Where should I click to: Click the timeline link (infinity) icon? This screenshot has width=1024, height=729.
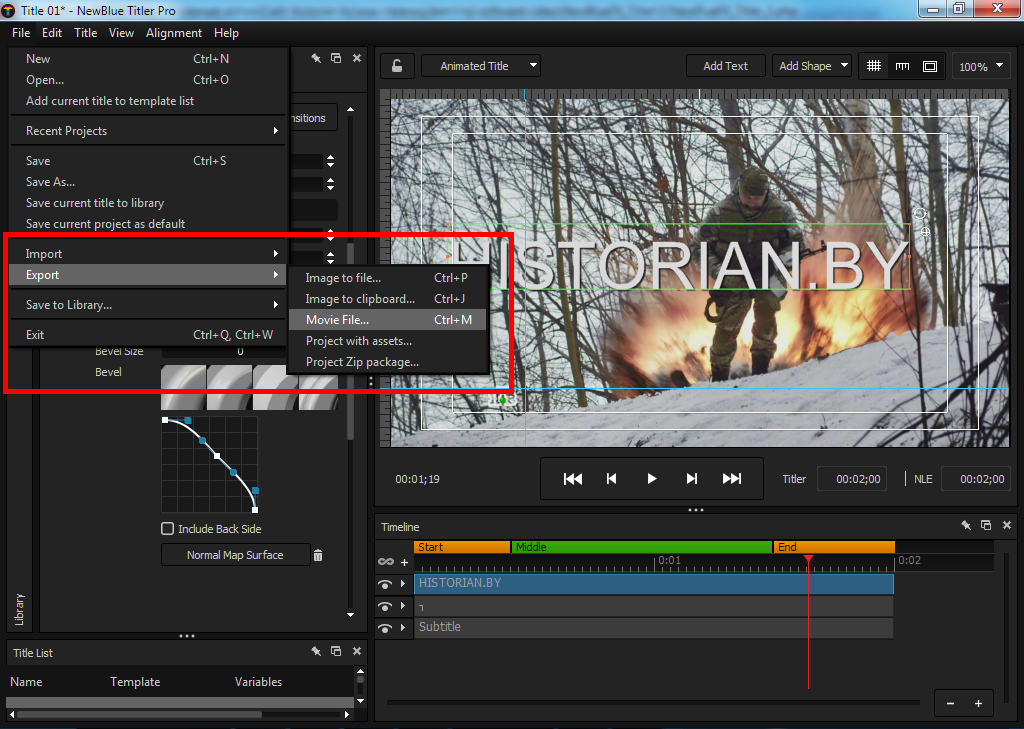pos(386,562)
